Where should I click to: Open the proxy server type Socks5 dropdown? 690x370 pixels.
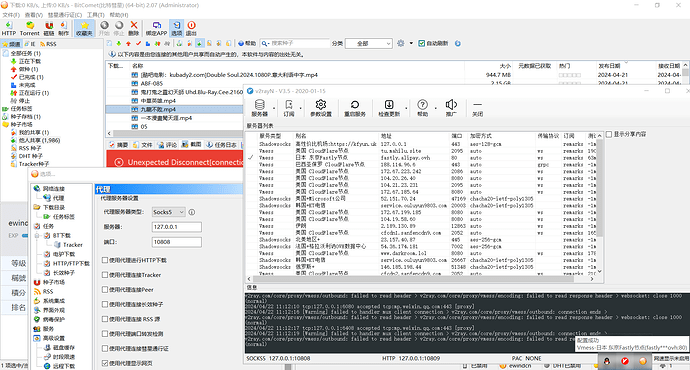[x=169, y=212]
